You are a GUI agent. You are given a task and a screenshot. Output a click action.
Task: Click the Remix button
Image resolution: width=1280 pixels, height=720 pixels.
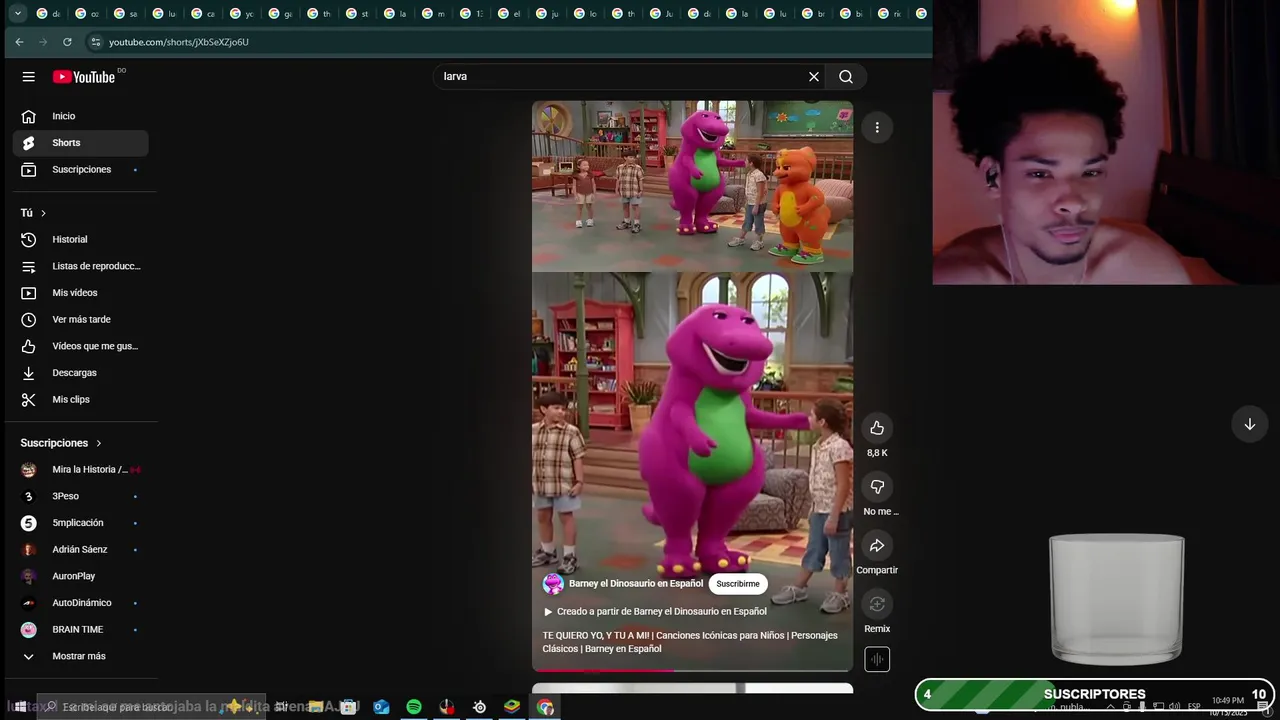click(877, 604)
